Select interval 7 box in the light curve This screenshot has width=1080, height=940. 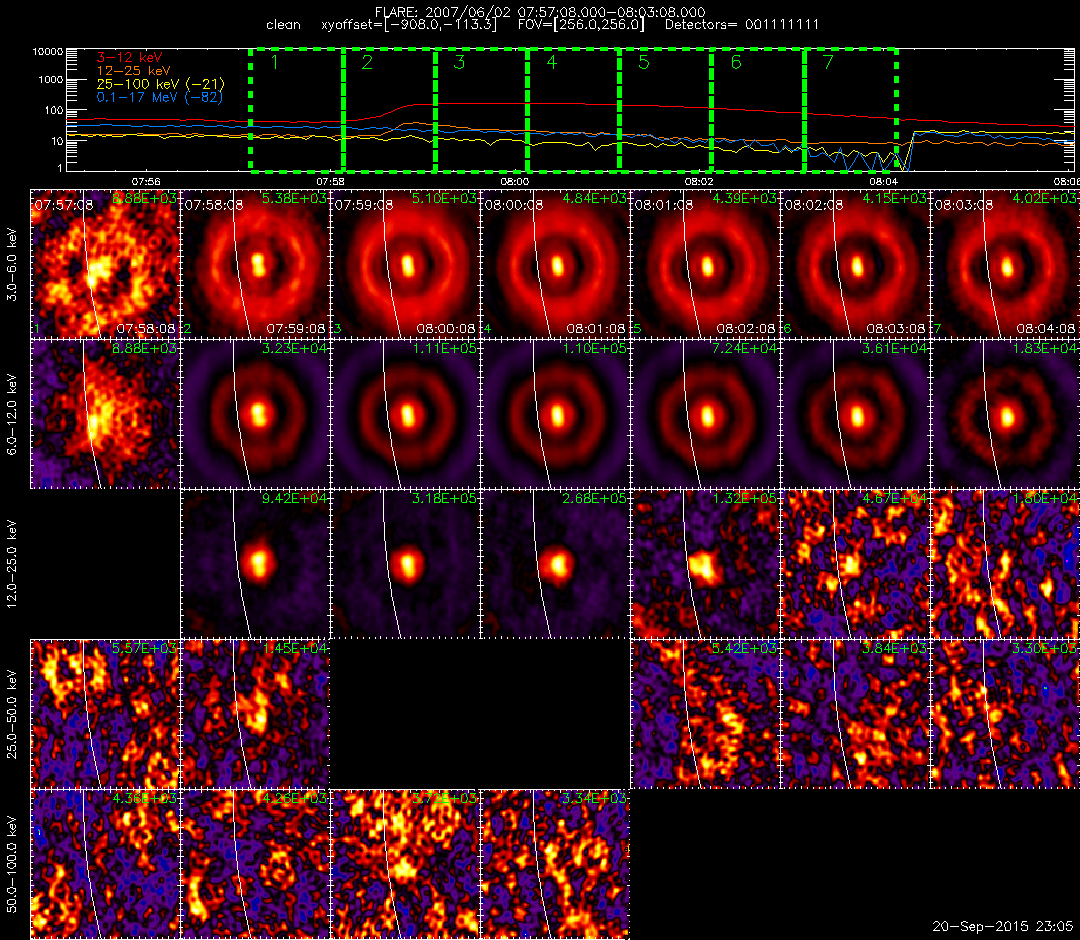(851, 109)
